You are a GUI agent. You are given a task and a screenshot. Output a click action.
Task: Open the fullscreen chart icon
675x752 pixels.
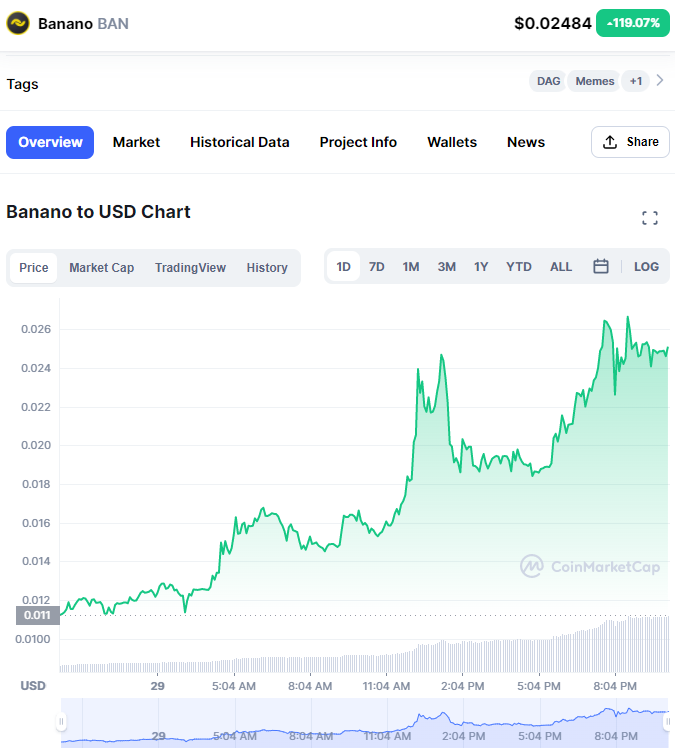point(650,218)
